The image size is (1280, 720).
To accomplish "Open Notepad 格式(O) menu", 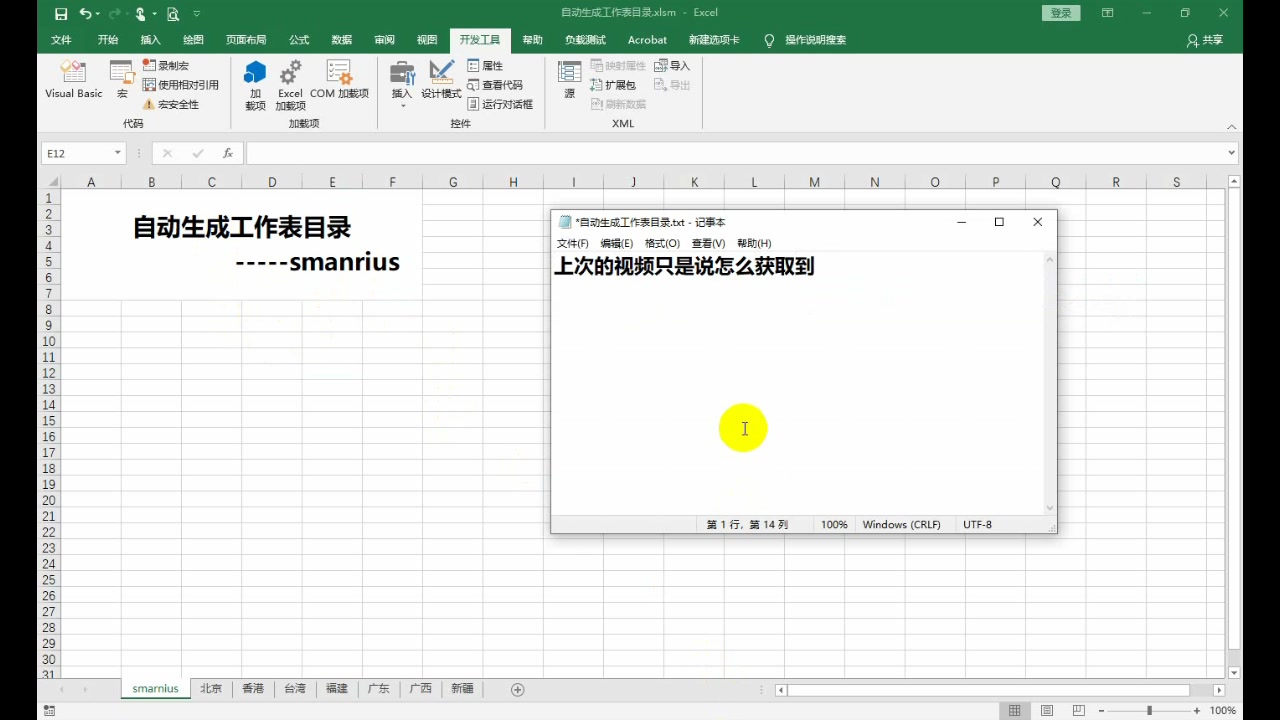I will pos(662,243).
